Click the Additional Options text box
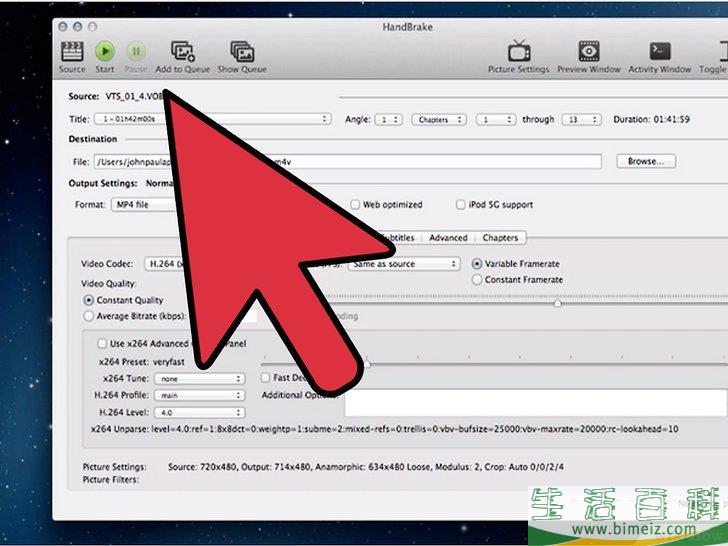Viewport: 728px width, 546px height. pos(535,403)
